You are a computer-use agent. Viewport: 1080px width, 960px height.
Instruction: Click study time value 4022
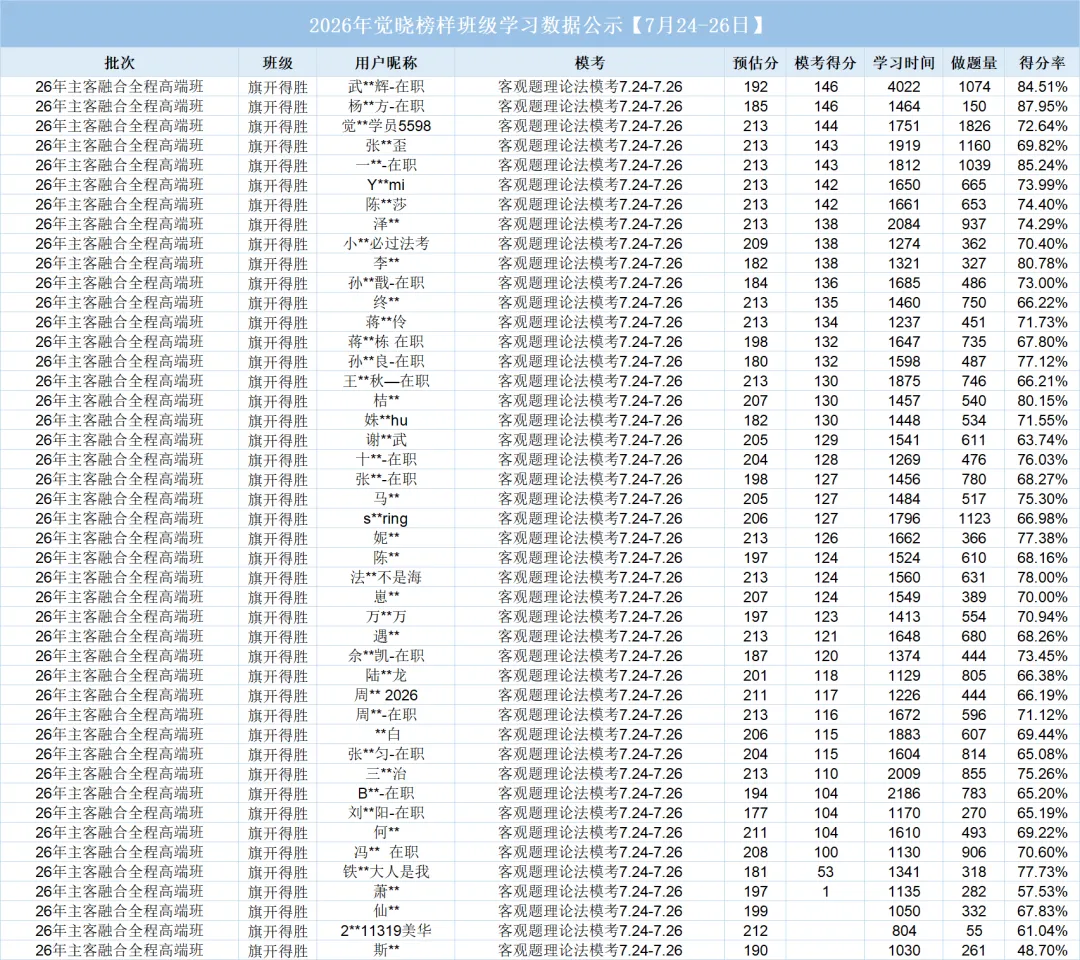[904, 87]
